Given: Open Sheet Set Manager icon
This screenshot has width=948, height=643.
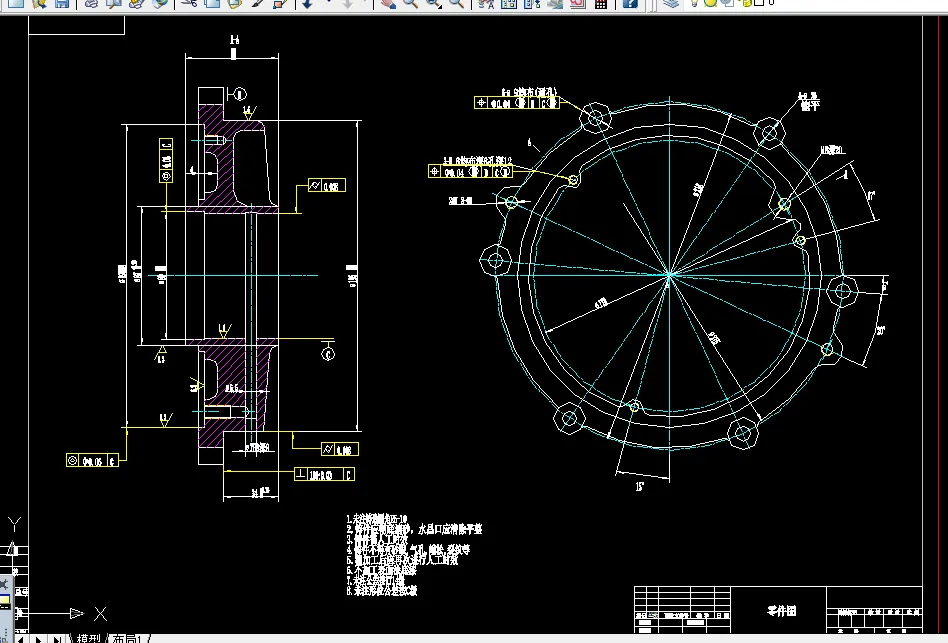Looking at the screenshot, I should (554, 3).
